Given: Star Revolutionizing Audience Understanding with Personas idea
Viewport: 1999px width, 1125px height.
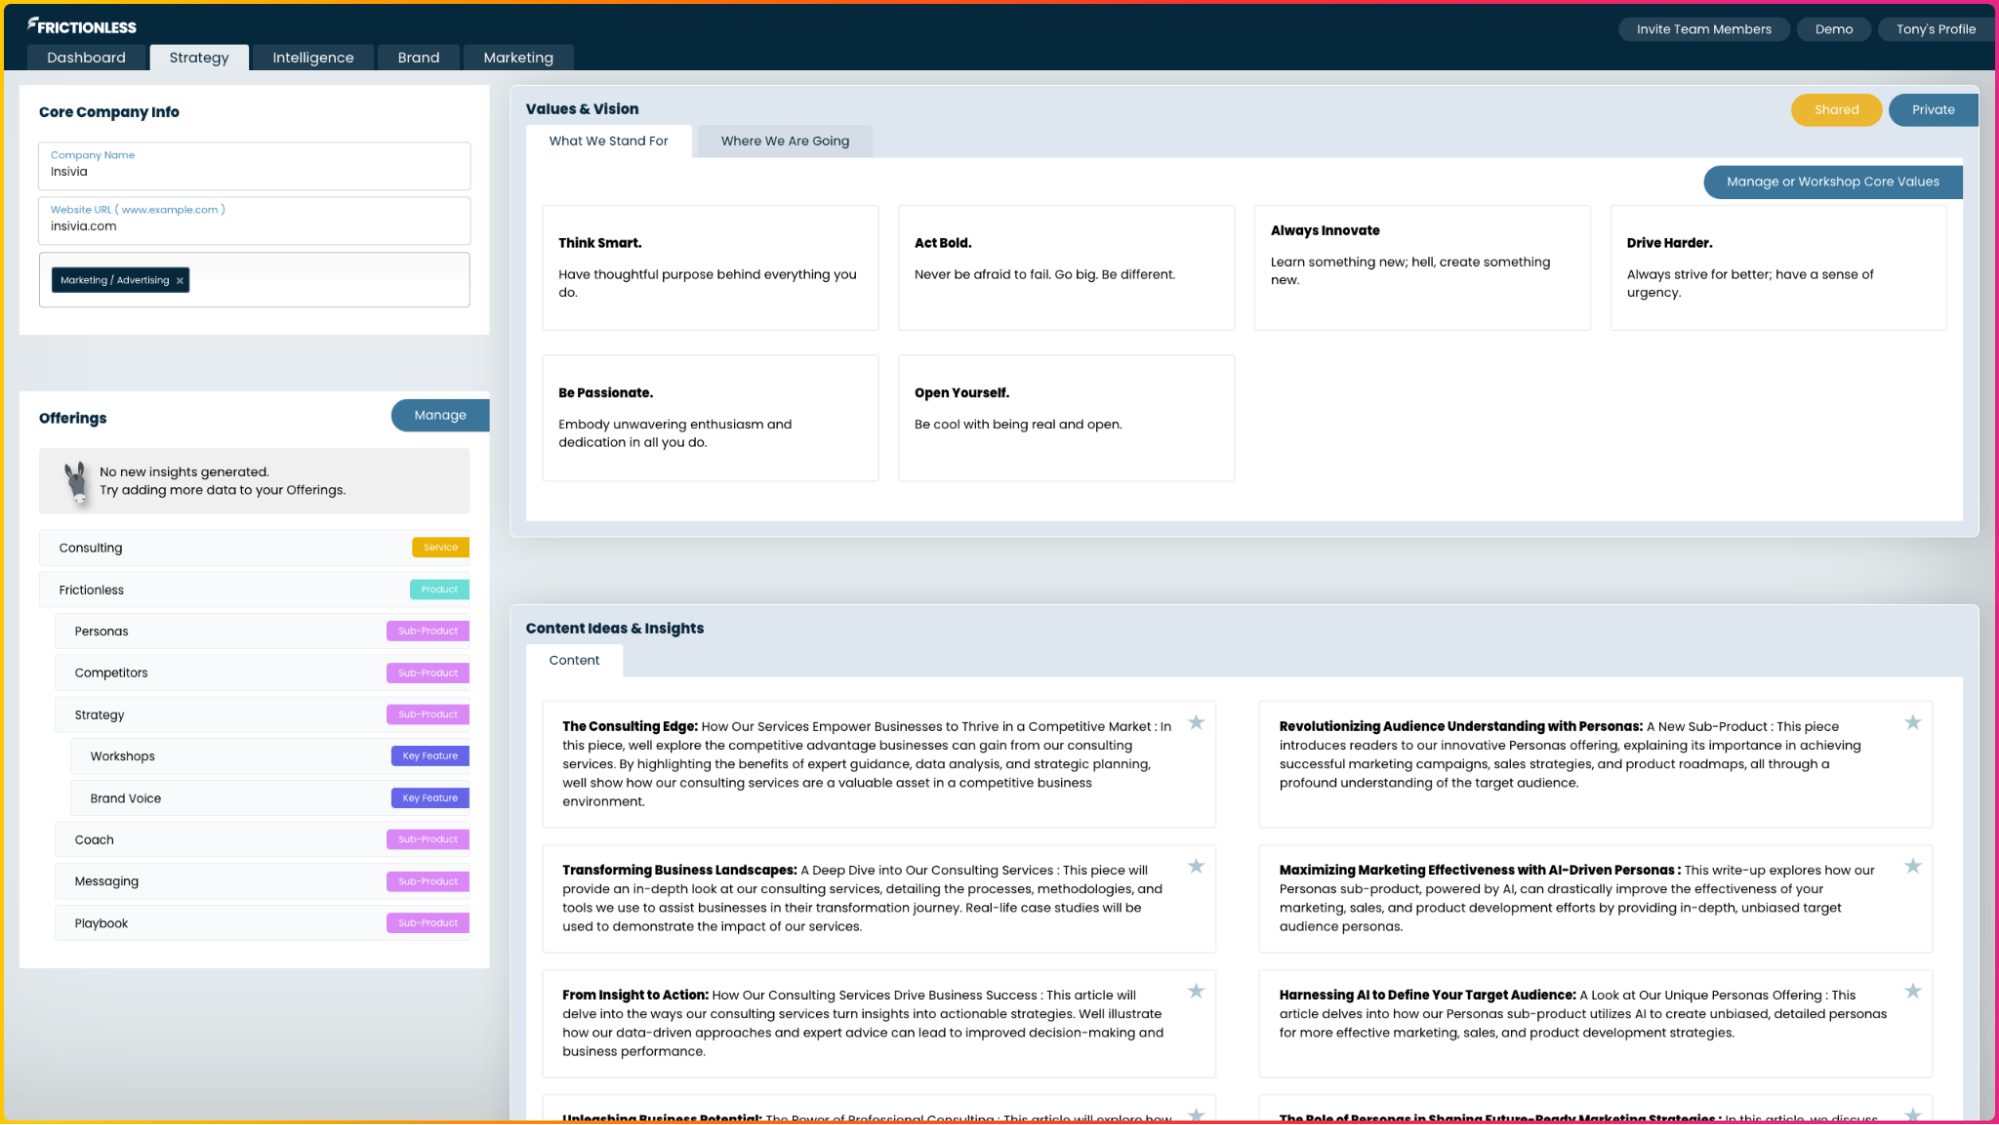Looking at the screenshot, I should pyautogui.click(x=1912, y=722).
